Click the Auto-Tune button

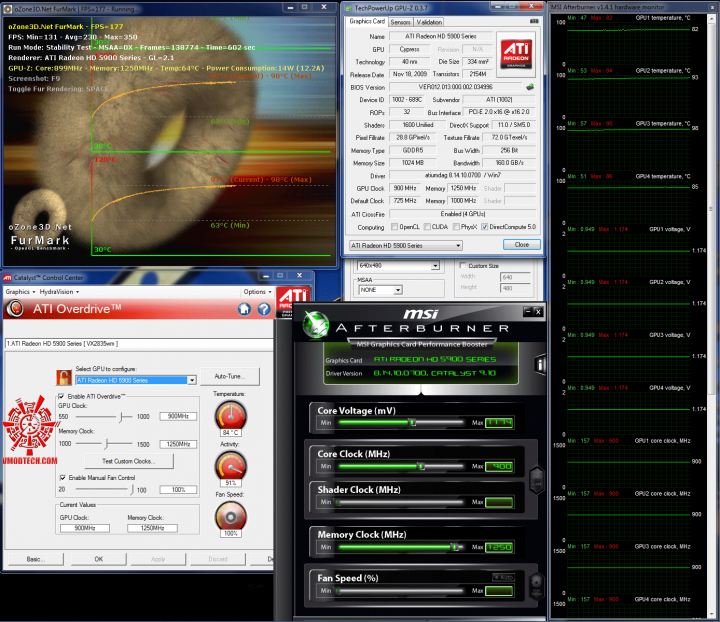point(230,376)
